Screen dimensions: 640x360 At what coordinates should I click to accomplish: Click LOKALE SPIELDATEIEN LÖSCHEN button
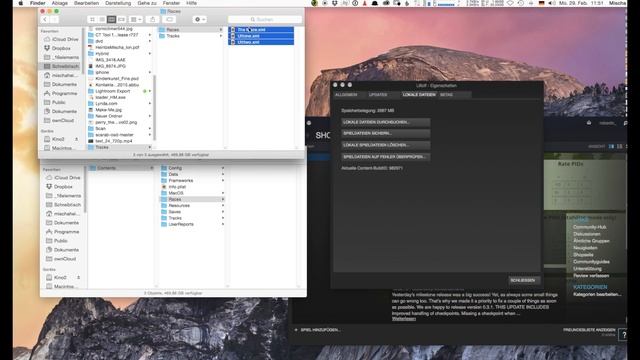click(x=385, y=145)
